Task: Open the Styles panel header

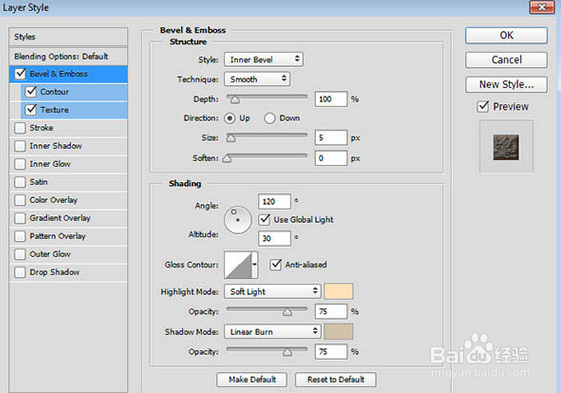Action: coord(68,37)
